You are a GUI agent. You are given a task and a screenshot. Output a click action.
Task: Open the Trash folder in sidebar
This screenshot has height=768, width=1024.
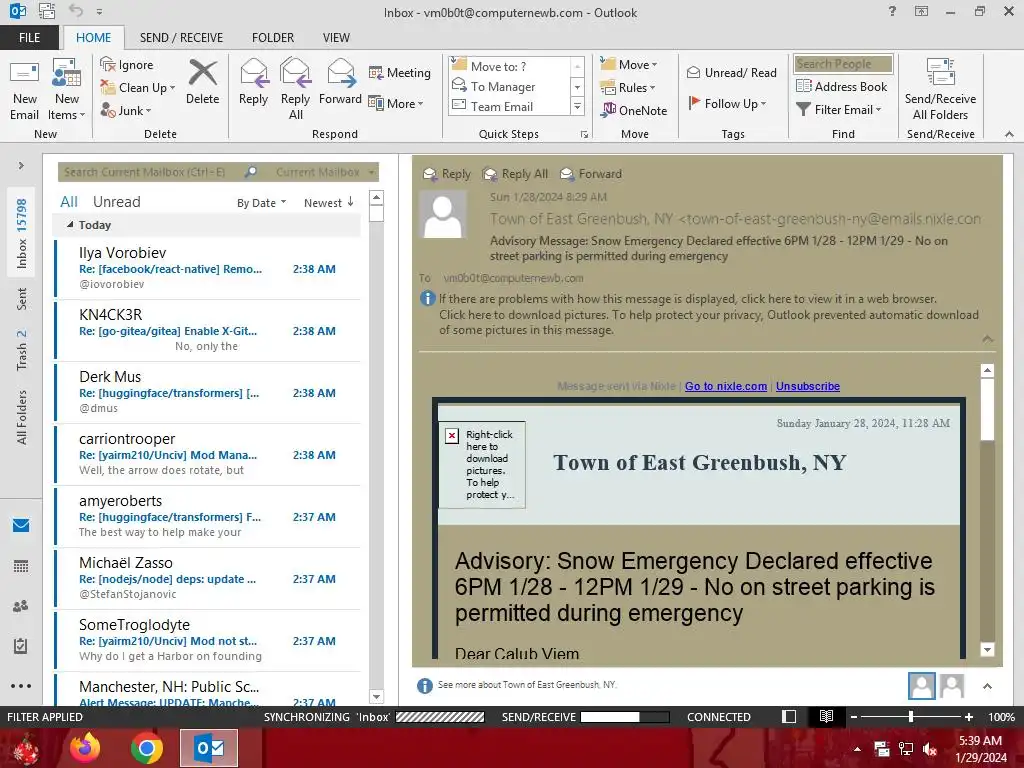(22, 350)
